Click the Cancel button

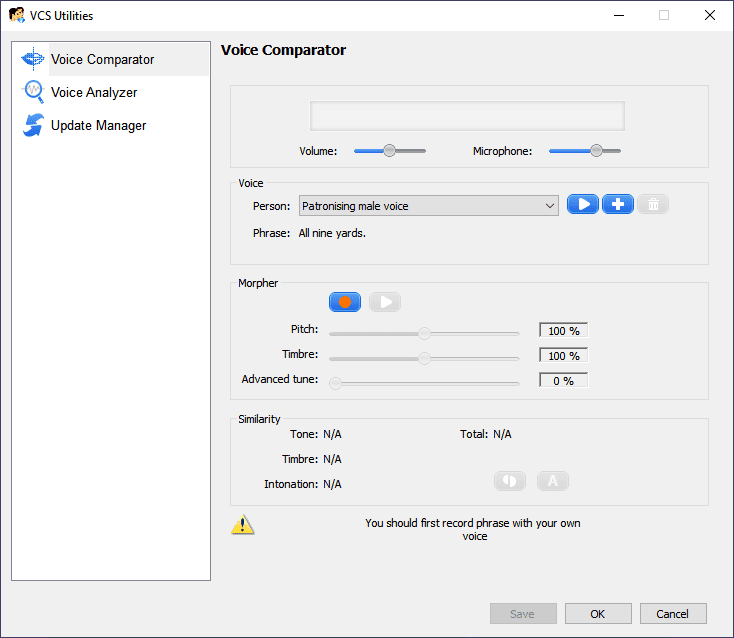[x=673, y=614]
